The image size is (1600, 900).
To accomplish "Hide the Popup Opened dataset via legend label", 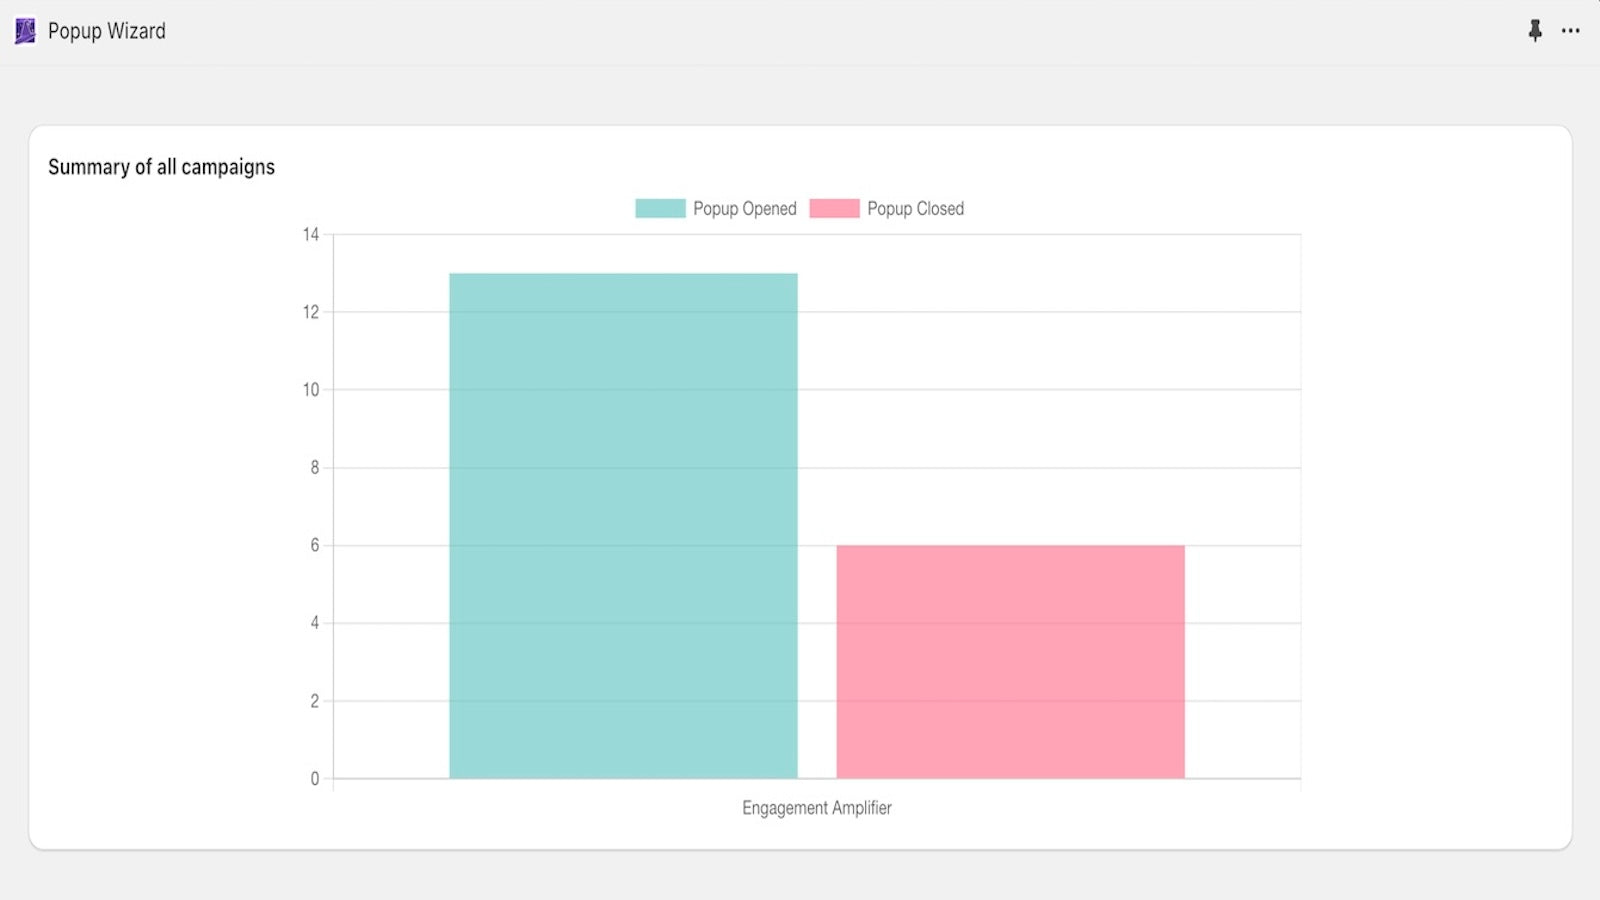I will tap(745, 209).
